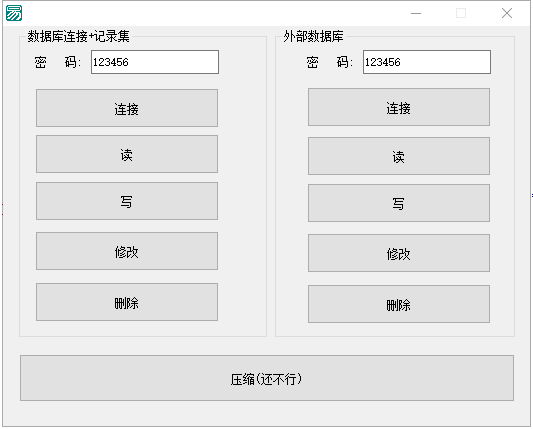Click 读 button in 外部数据库 group
The height and width of the screenshot is (429, 533).
[x=399, y=156]
